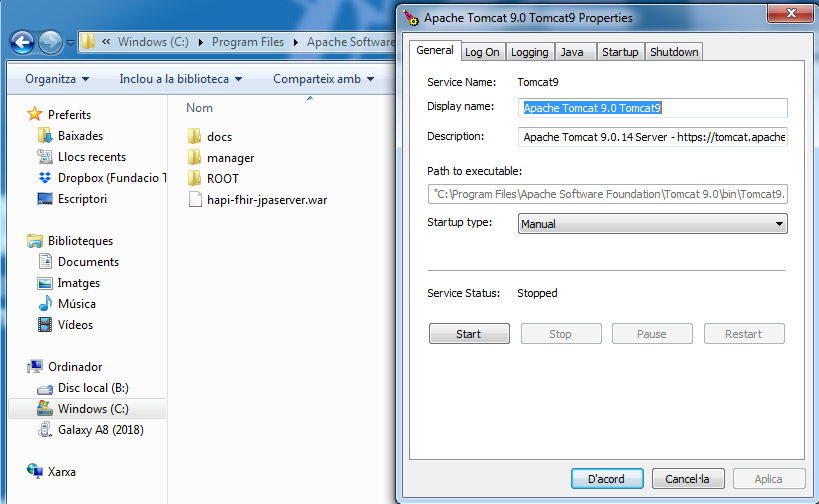Open the Shutdown tab

click(674, 52)
